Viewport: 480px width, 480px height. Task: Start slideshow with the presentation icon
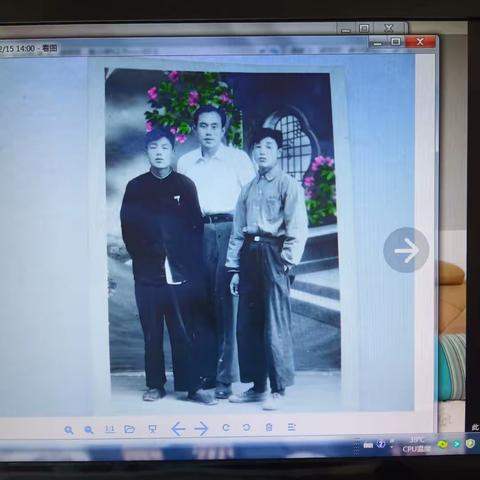(x=152, y=429)
